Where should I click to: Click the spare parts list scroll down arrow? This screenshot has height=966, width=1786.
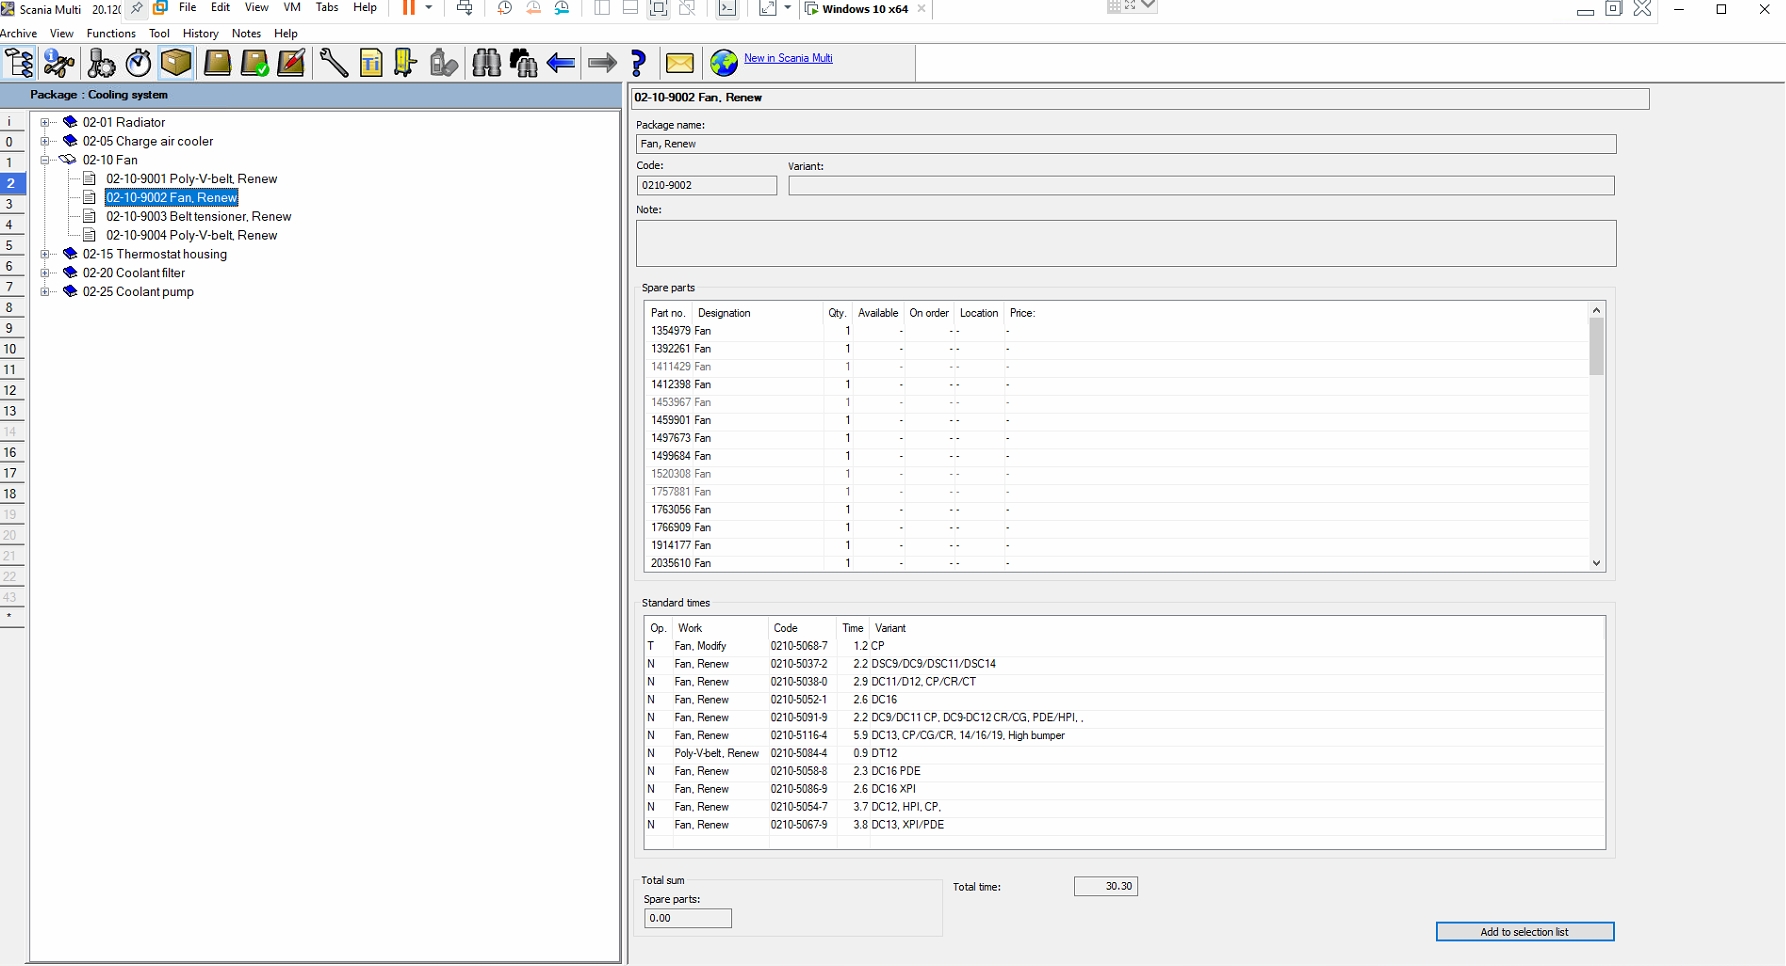(x=1596, y=563)
